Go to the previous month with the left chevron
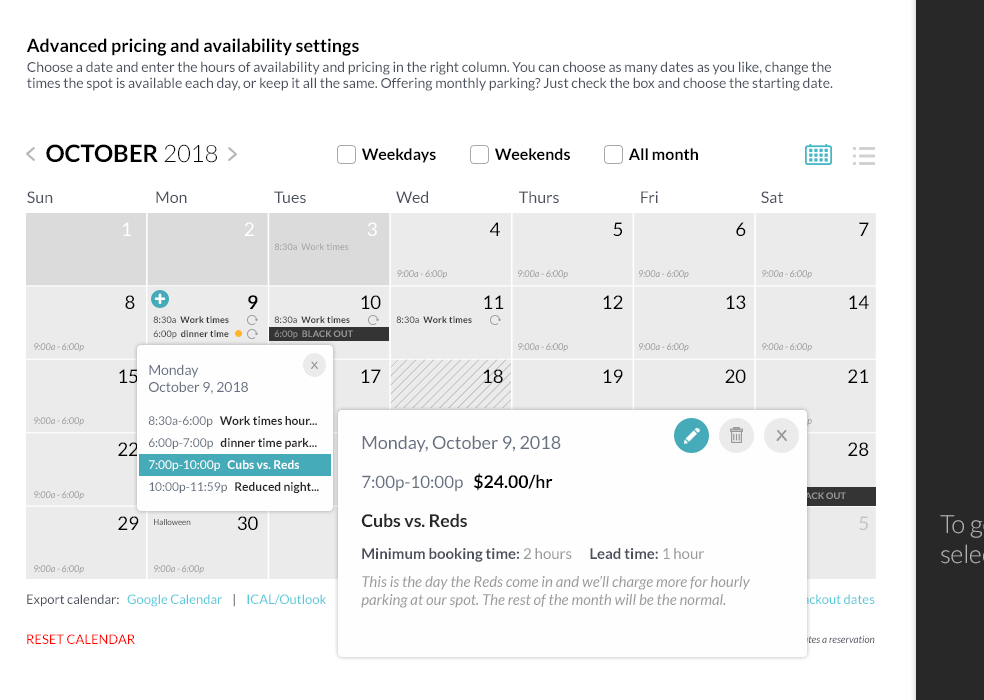Screen dimensions: 984x700 30,154
